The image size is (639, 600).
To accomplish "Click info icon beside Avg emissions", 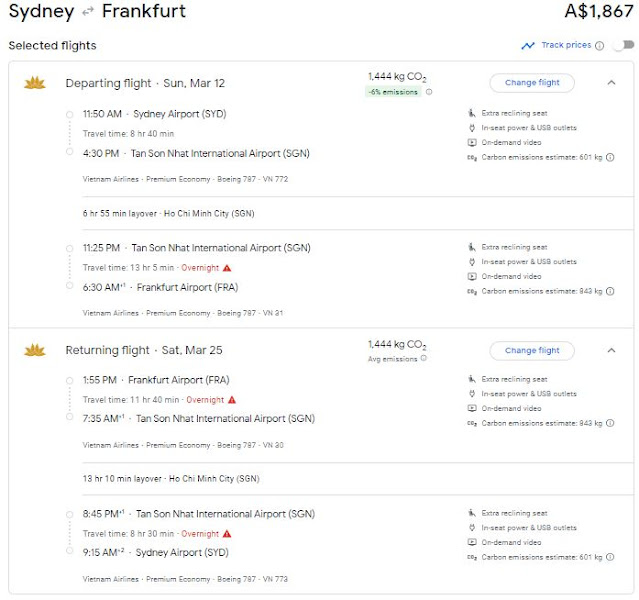I will (424, 358).
